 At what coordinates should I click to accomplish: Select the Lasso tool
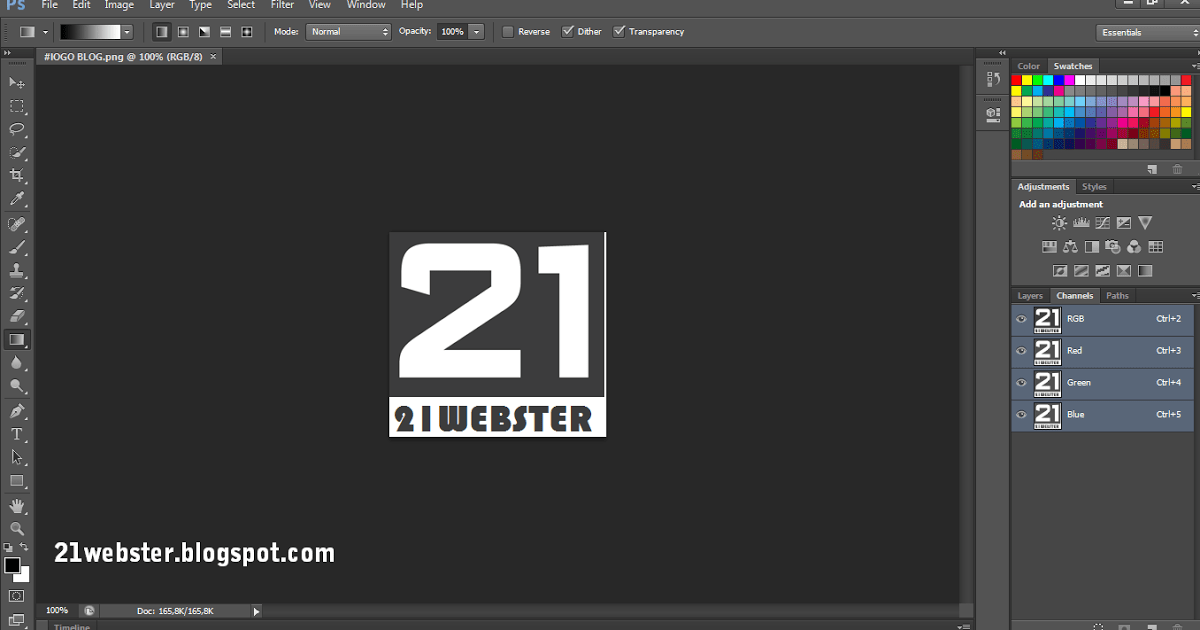point(17,129)
